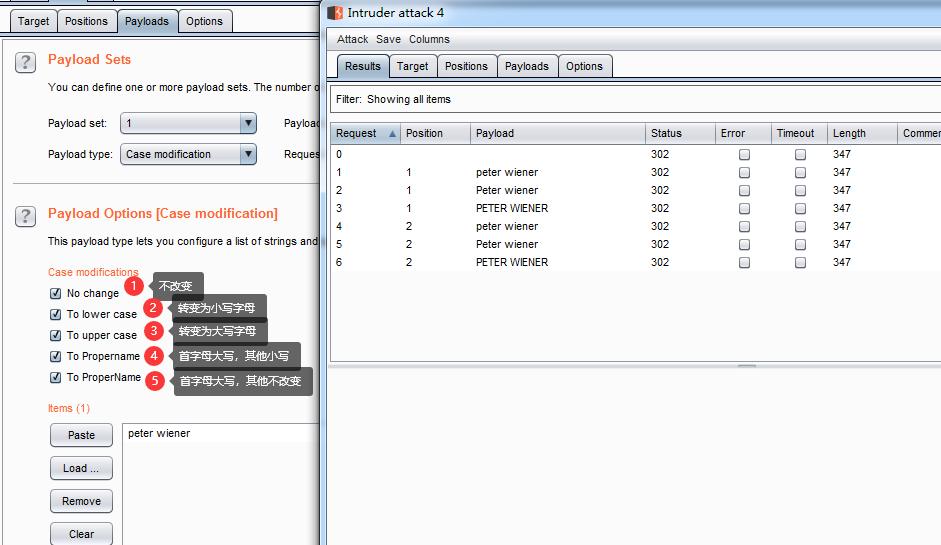This screenshot has height=545, width=941.
Task: Select Positions tab in Intruder attack window
Action: pyautogui.click(x=466, y=67)
